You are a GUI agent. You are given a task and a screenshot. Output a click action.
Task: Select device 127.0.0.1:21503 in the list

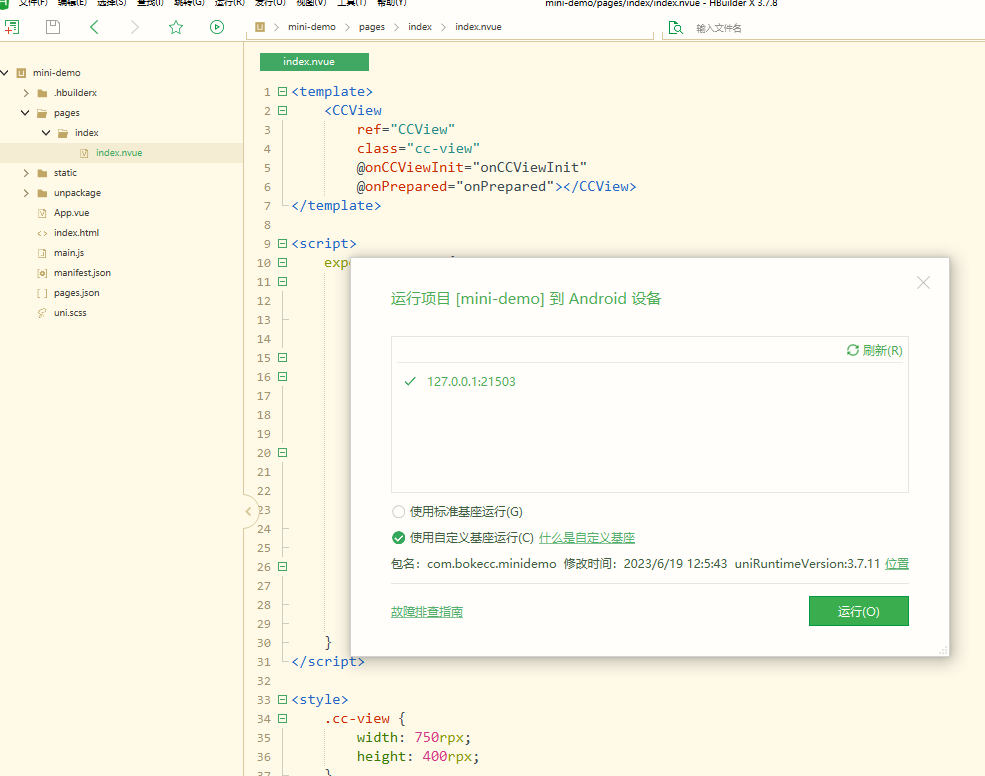click(x=471, y=381)
